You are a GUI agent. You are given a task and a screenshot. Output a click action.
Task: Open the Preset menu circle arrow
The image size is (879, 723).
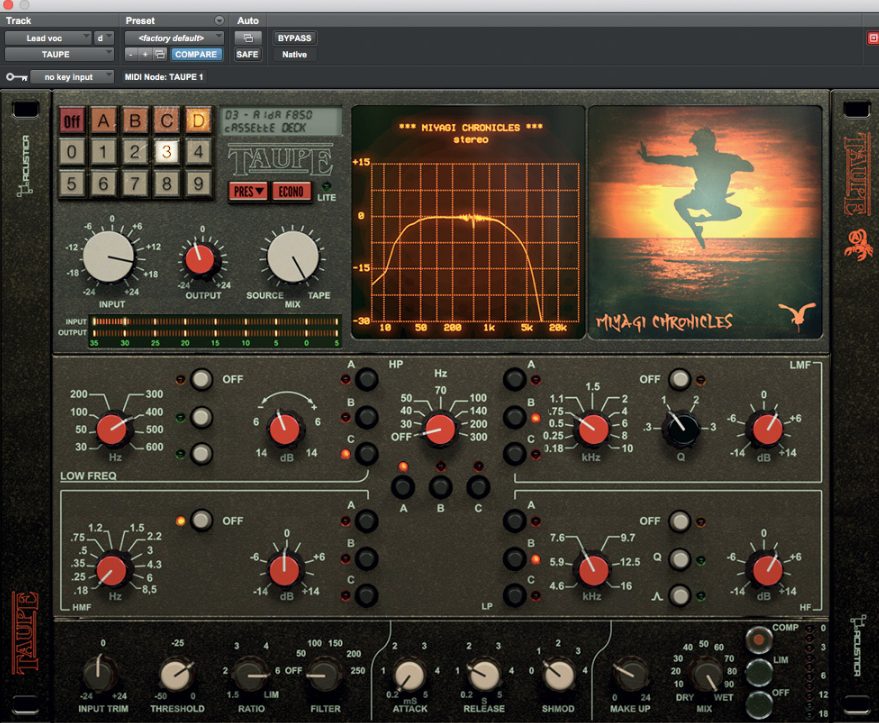pyautogui.click(x=219, y=21)
